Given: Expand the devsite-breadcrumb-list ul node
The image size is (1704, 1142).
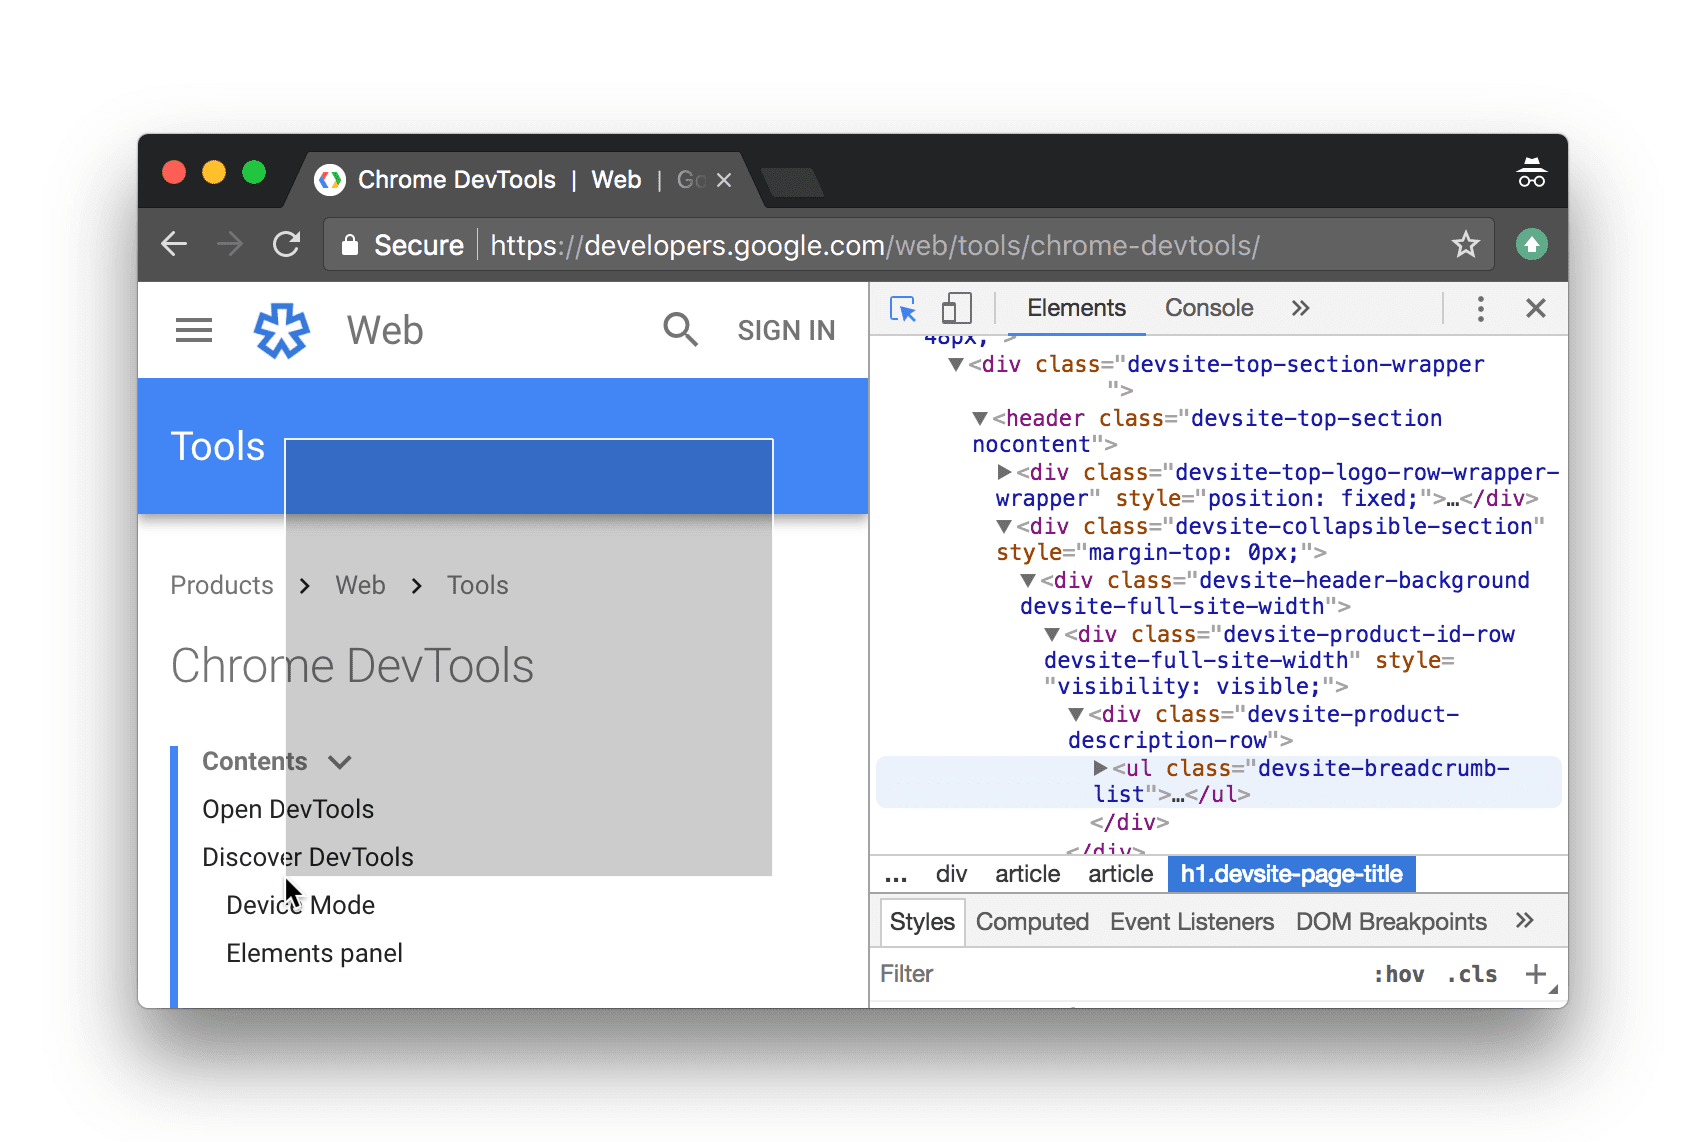Looking at the screenshot, I should (x=1100, y=768).
